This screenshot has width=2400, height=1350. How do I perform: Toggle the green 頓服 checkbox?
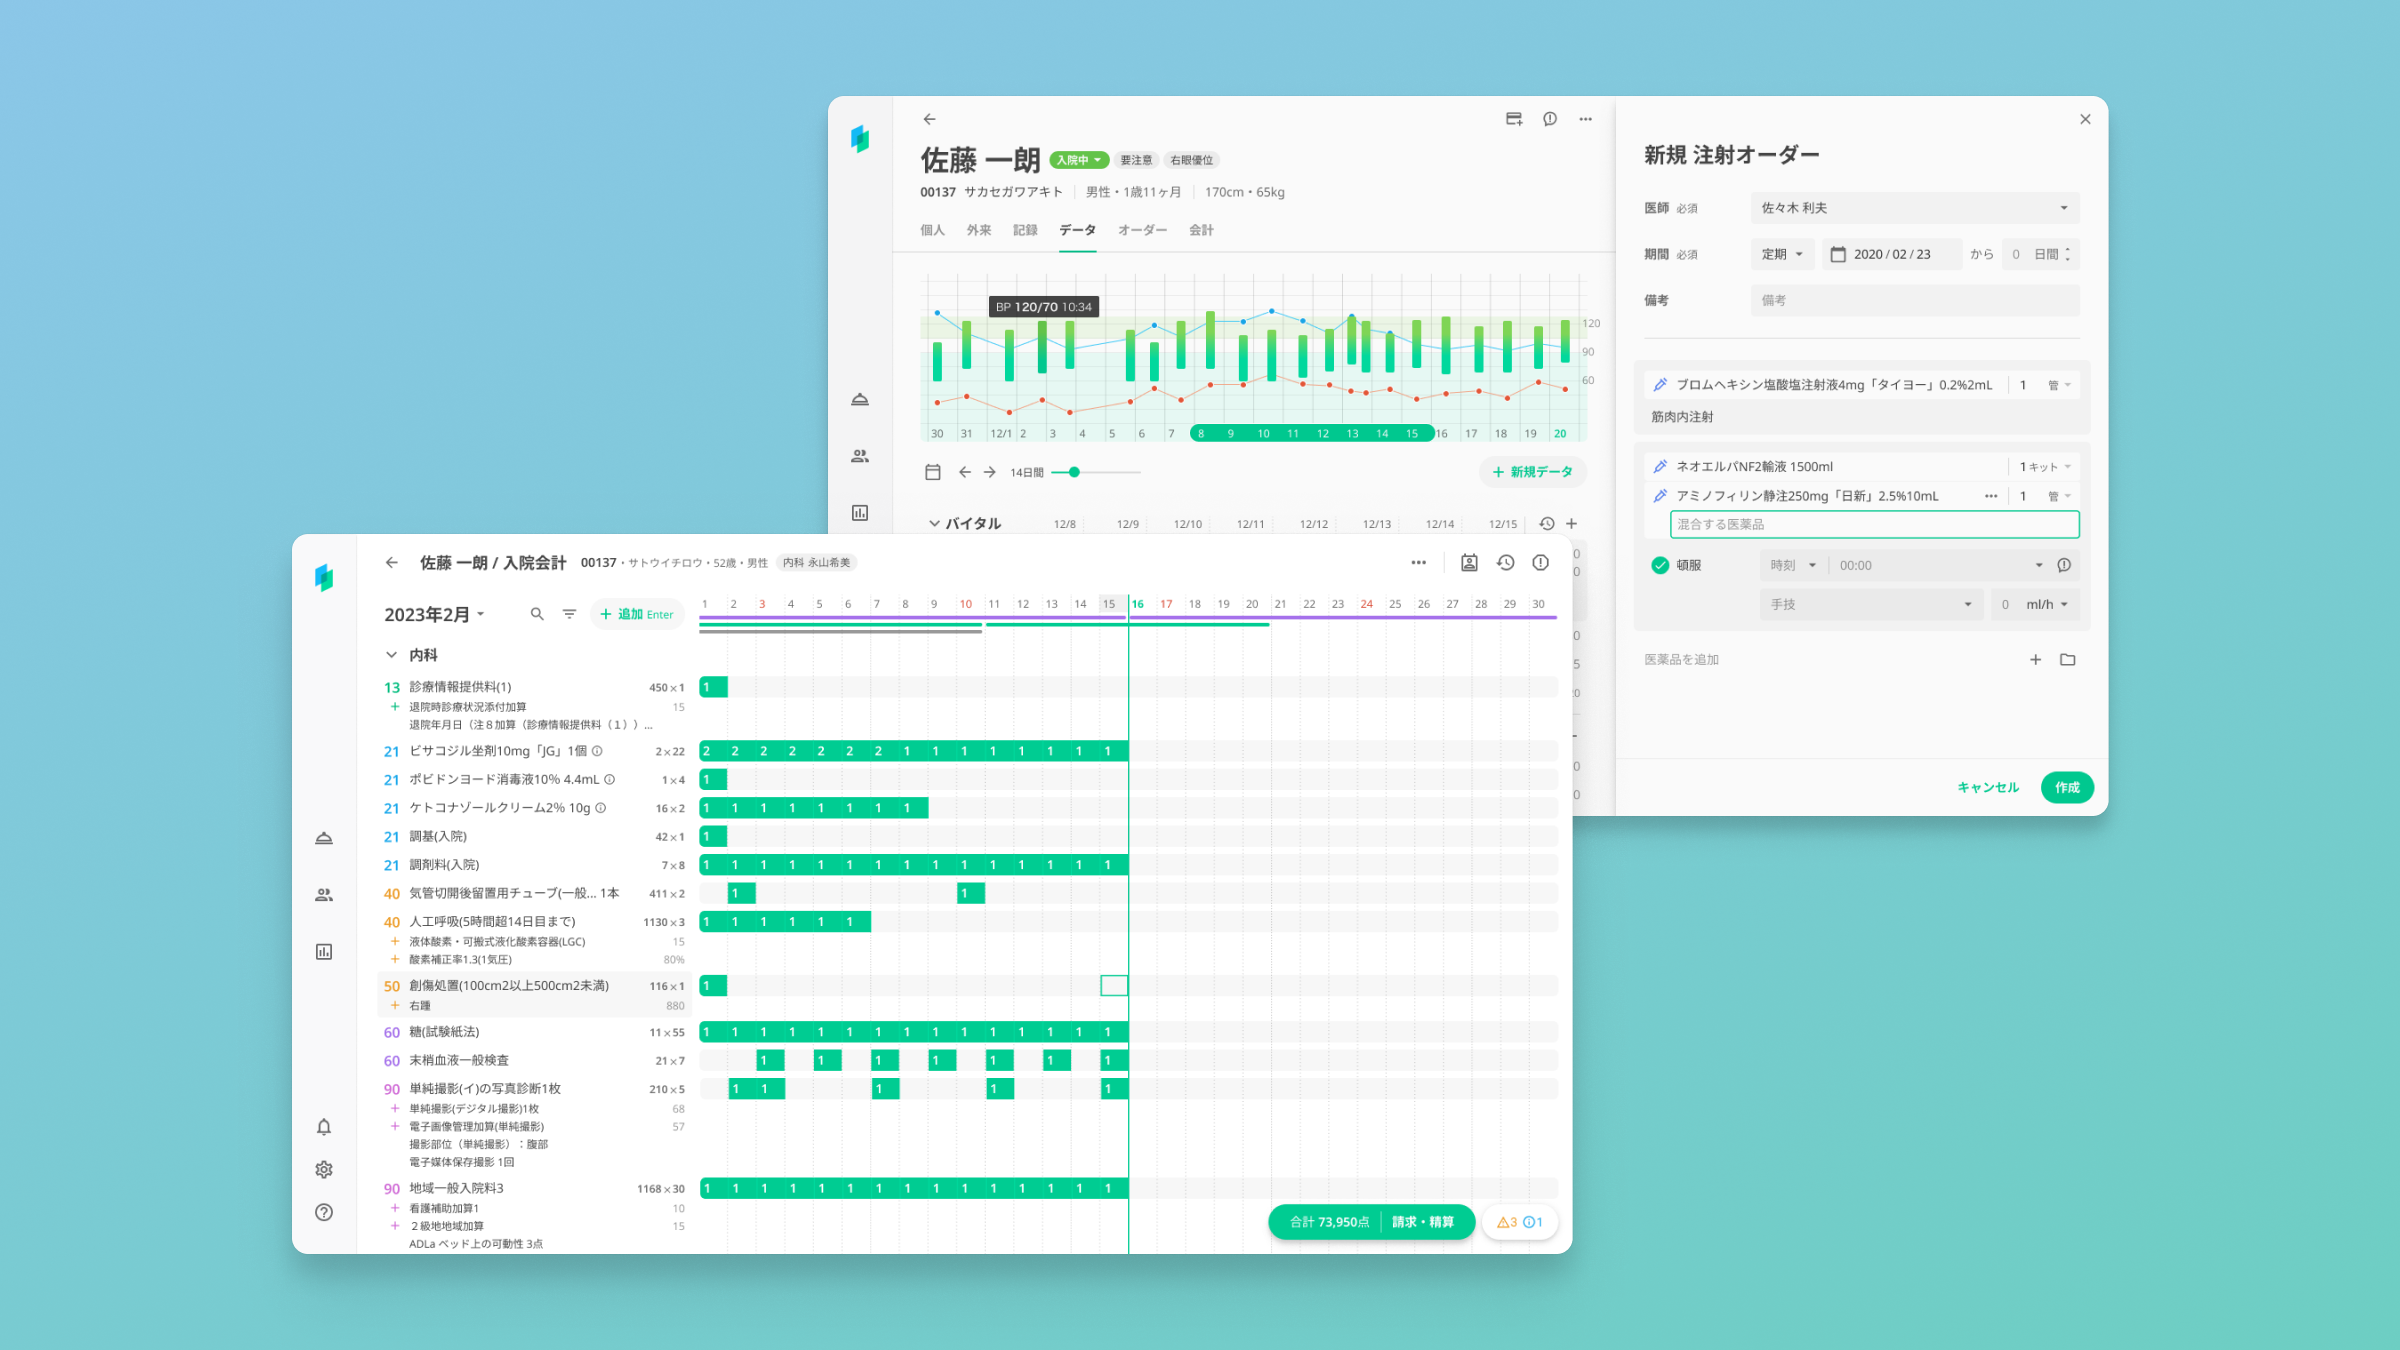[x=1660, y=565]
